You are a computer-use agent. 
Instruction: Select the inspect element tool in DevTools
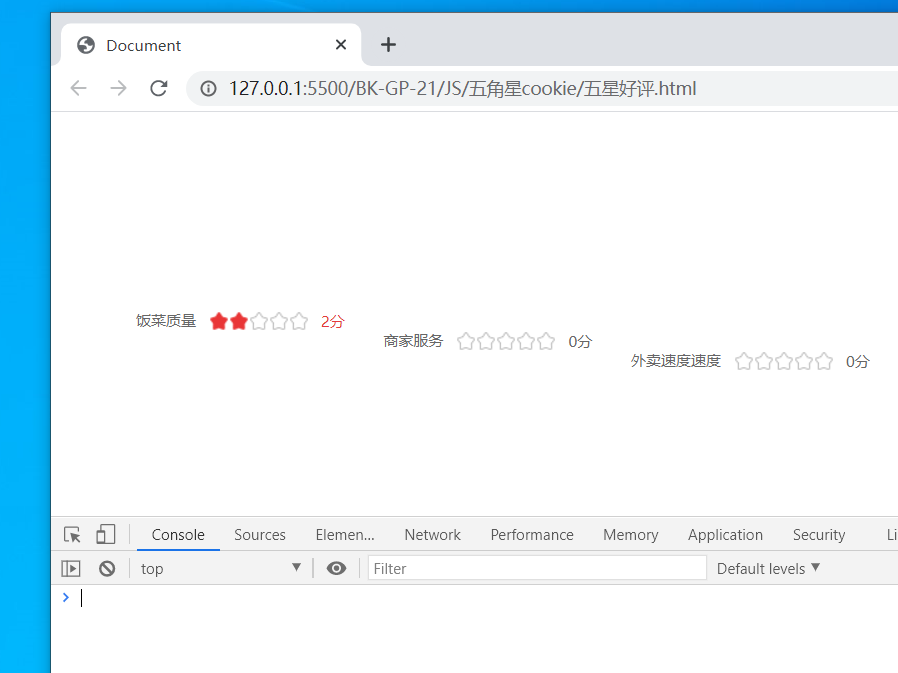(x=71, y=533)
